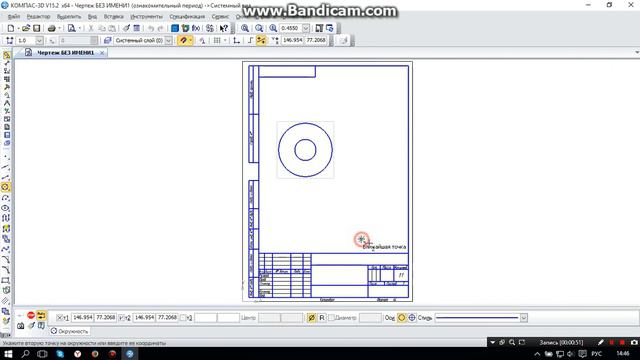Viewport: 640px width, 360px height.
Task: Click the Zoom in magnifier before the scale field
Action: pyautogui.click(x=273, y=28)
